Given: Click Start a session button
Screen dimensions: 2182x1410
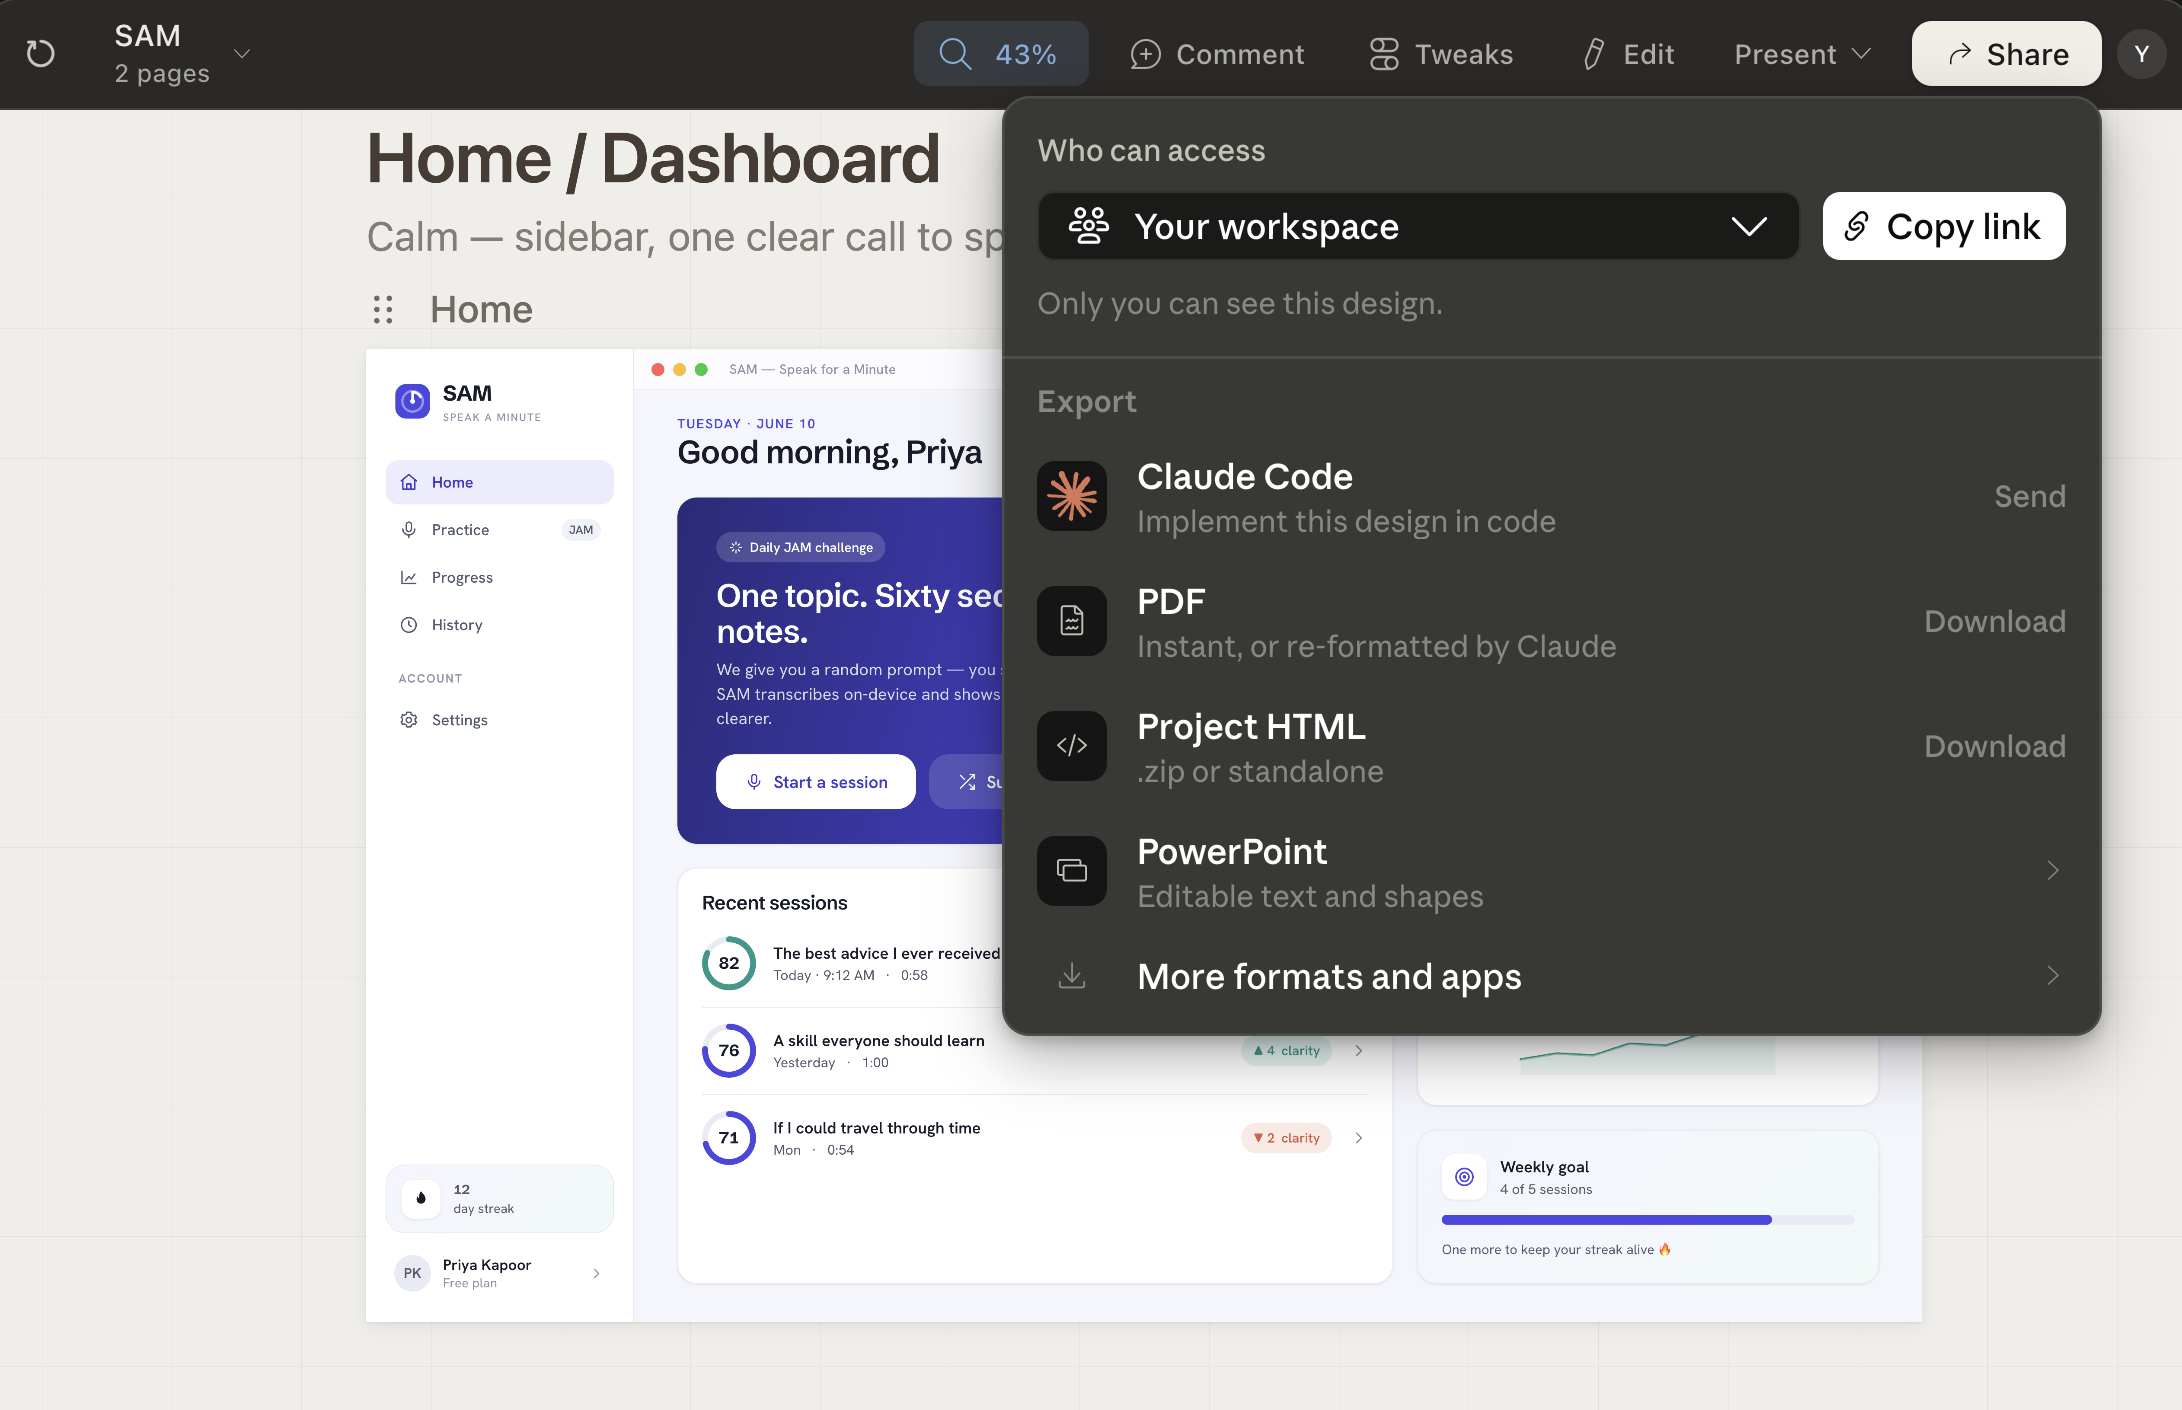Looking at the screenshot, I should pyautogui.click(x=816, y=782).
